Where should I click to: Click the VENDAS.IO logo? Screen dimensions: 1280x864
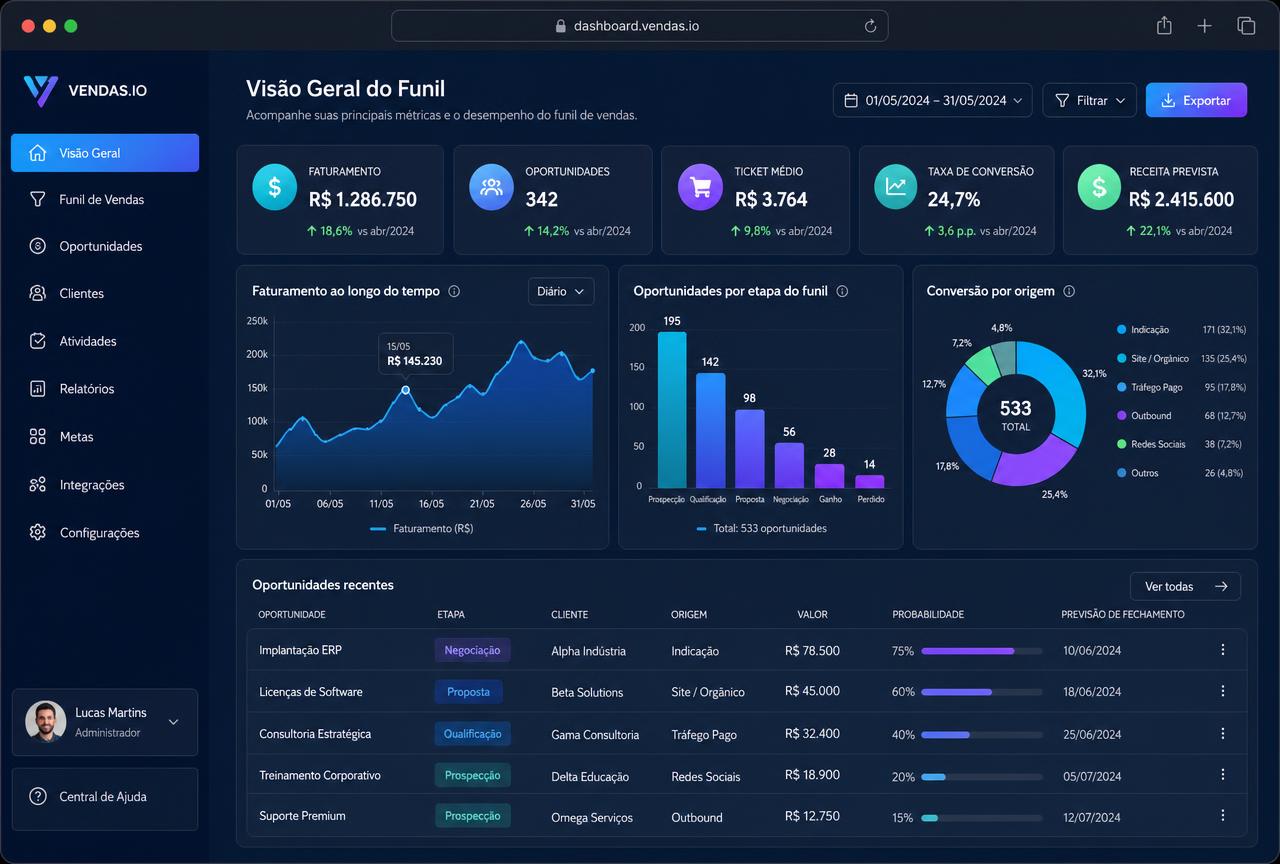pos(85,90)
